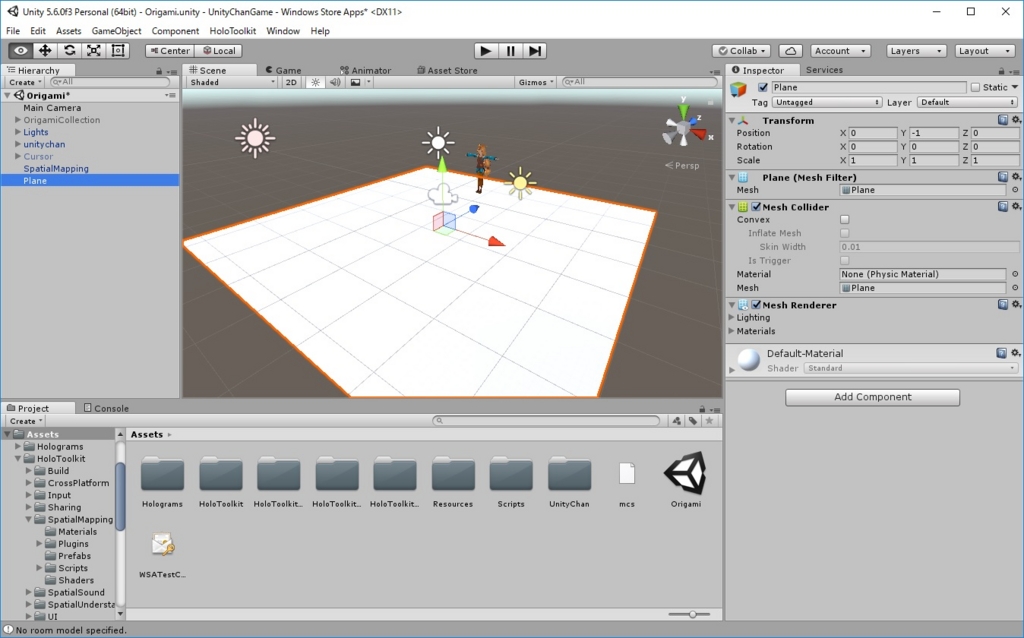Select the mcs file asset

pos(627,473)
